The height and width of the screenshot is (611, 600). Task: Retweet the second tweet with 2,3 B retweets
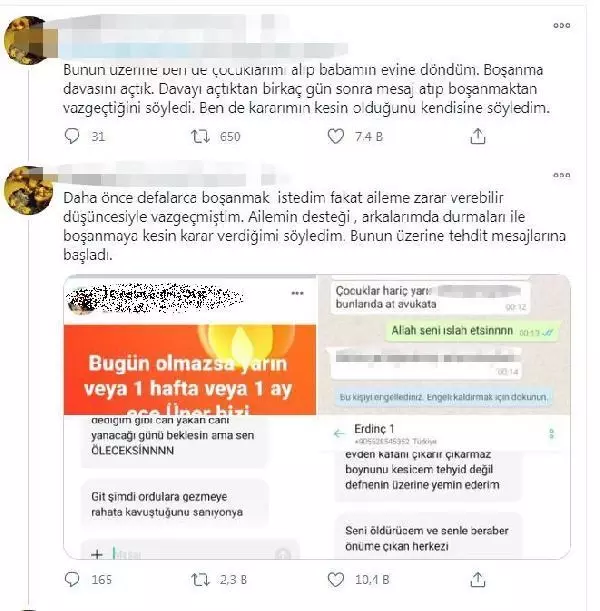[200, 580]
